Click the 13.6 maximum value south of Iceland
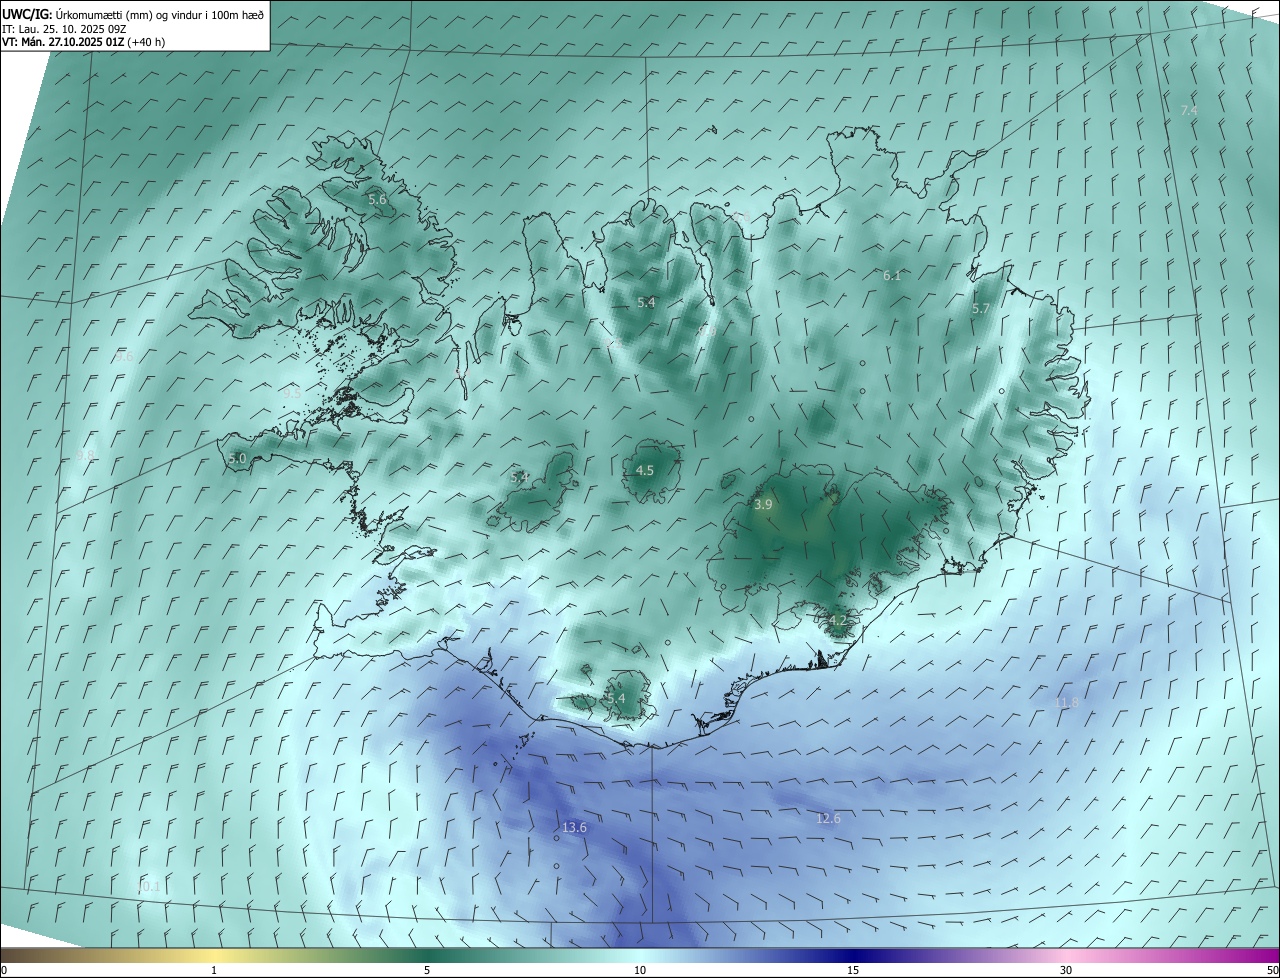 [574, 827]
